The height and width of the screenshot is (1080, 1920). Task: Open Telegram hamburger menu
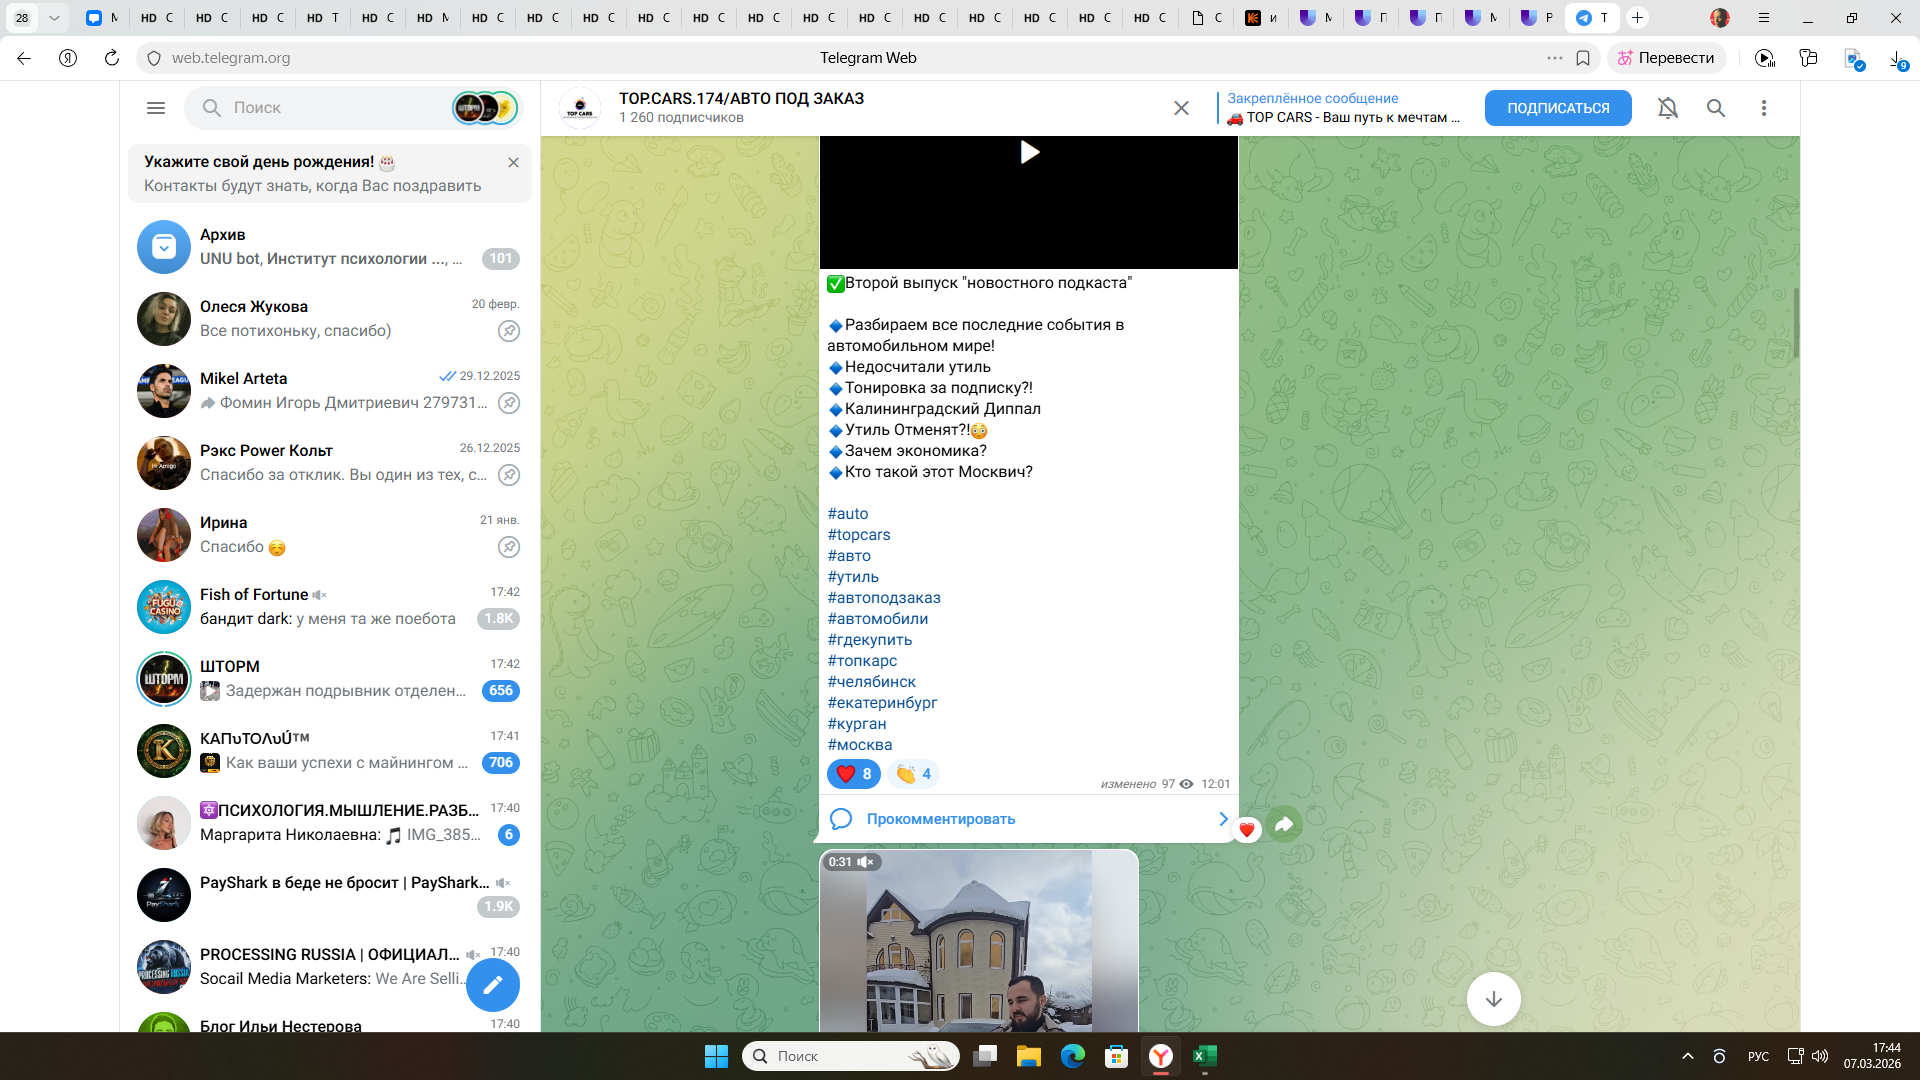pyautogui.click(x=156, y=108)
